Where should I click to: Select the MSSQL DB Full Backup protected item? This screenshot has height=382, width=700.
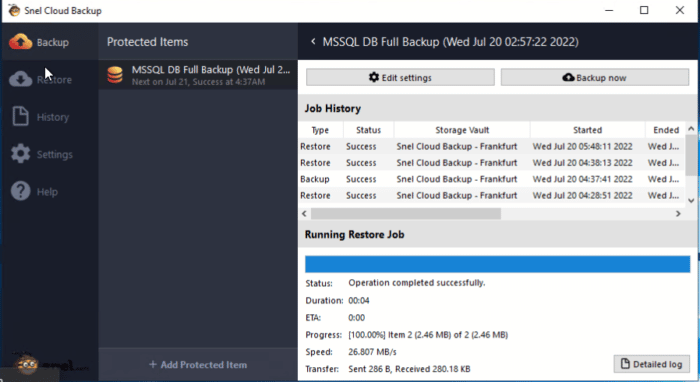pyautogui.click(x=198, y=75)
